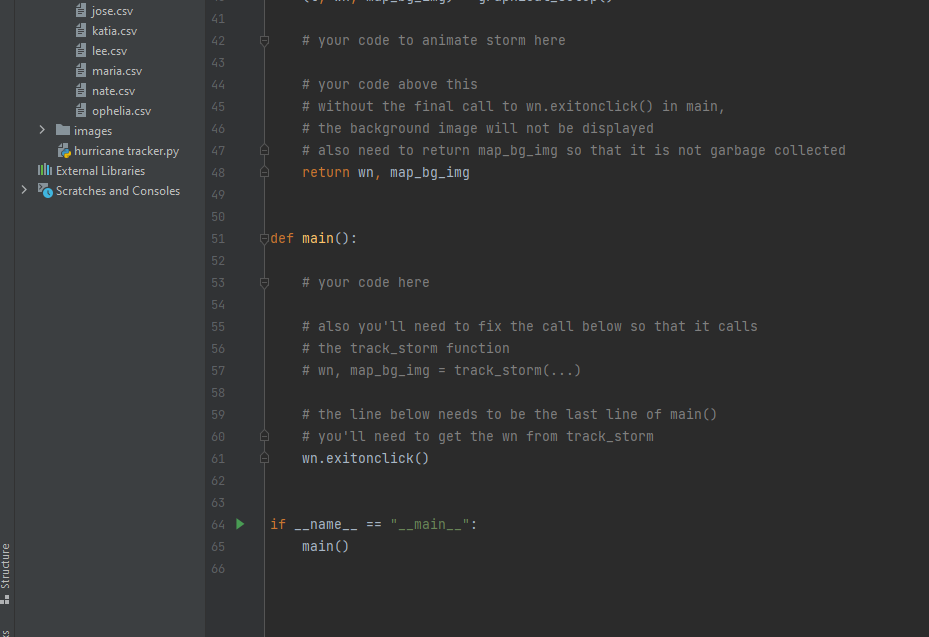
Task: Click the Scratches and Consoles icon
Action: tap(45, 190)
